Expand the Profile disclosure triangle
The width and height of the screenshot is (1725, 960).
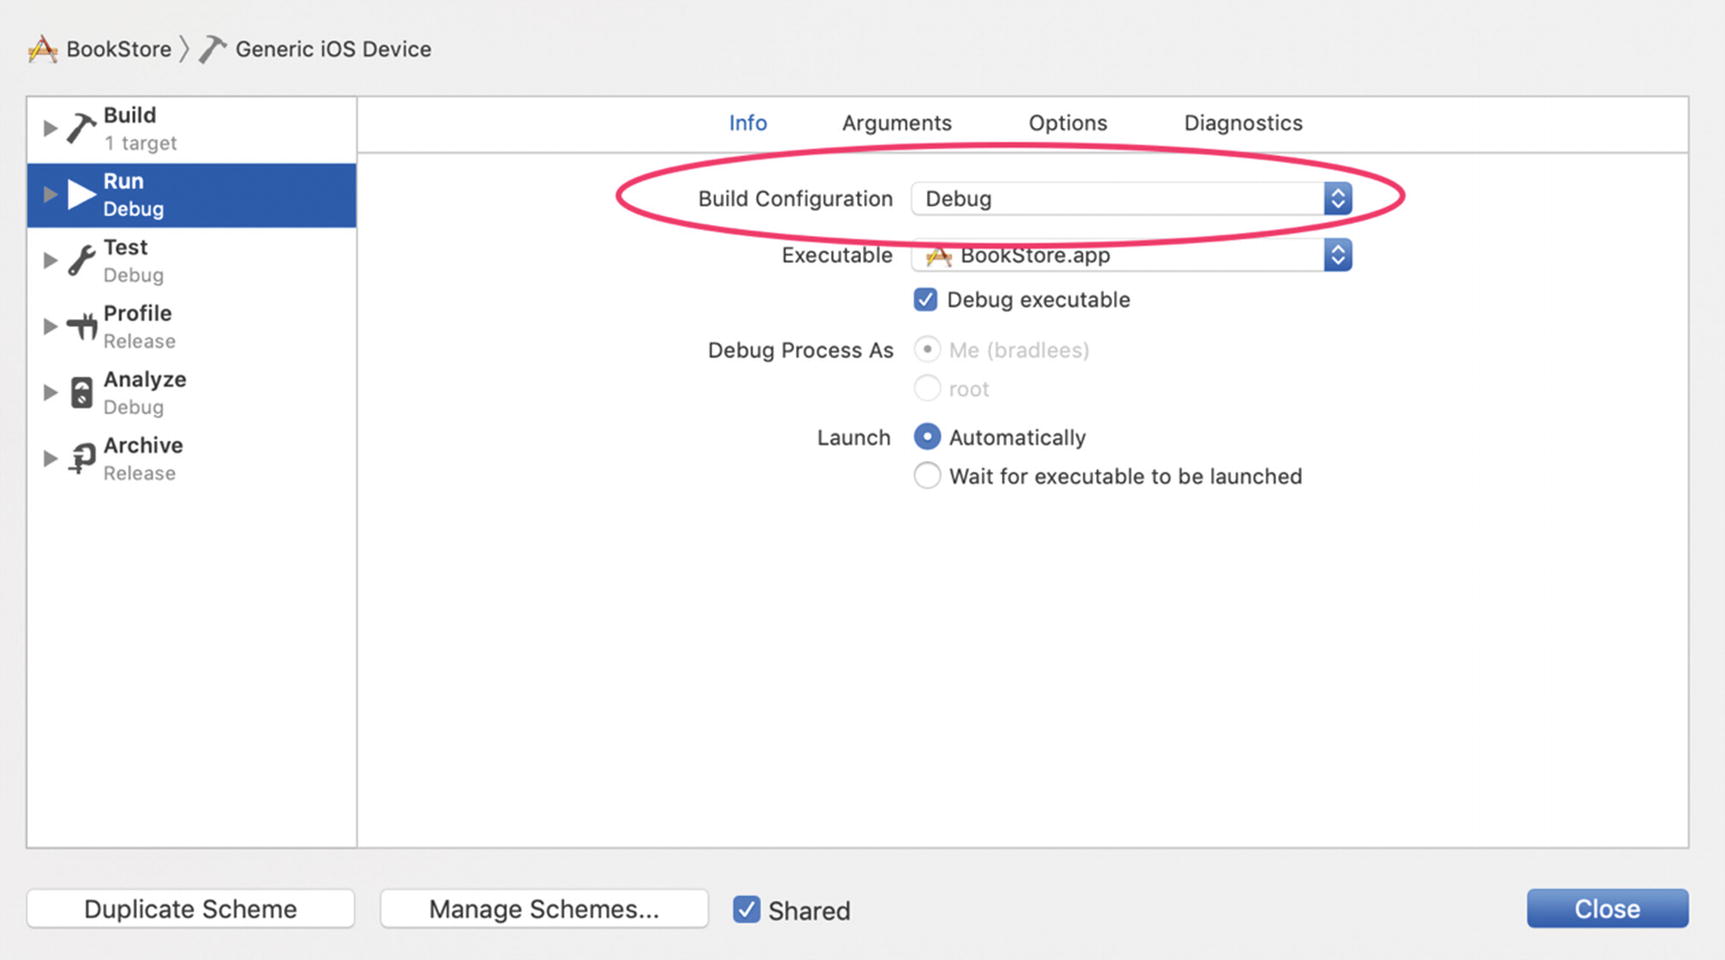(49, 326)
